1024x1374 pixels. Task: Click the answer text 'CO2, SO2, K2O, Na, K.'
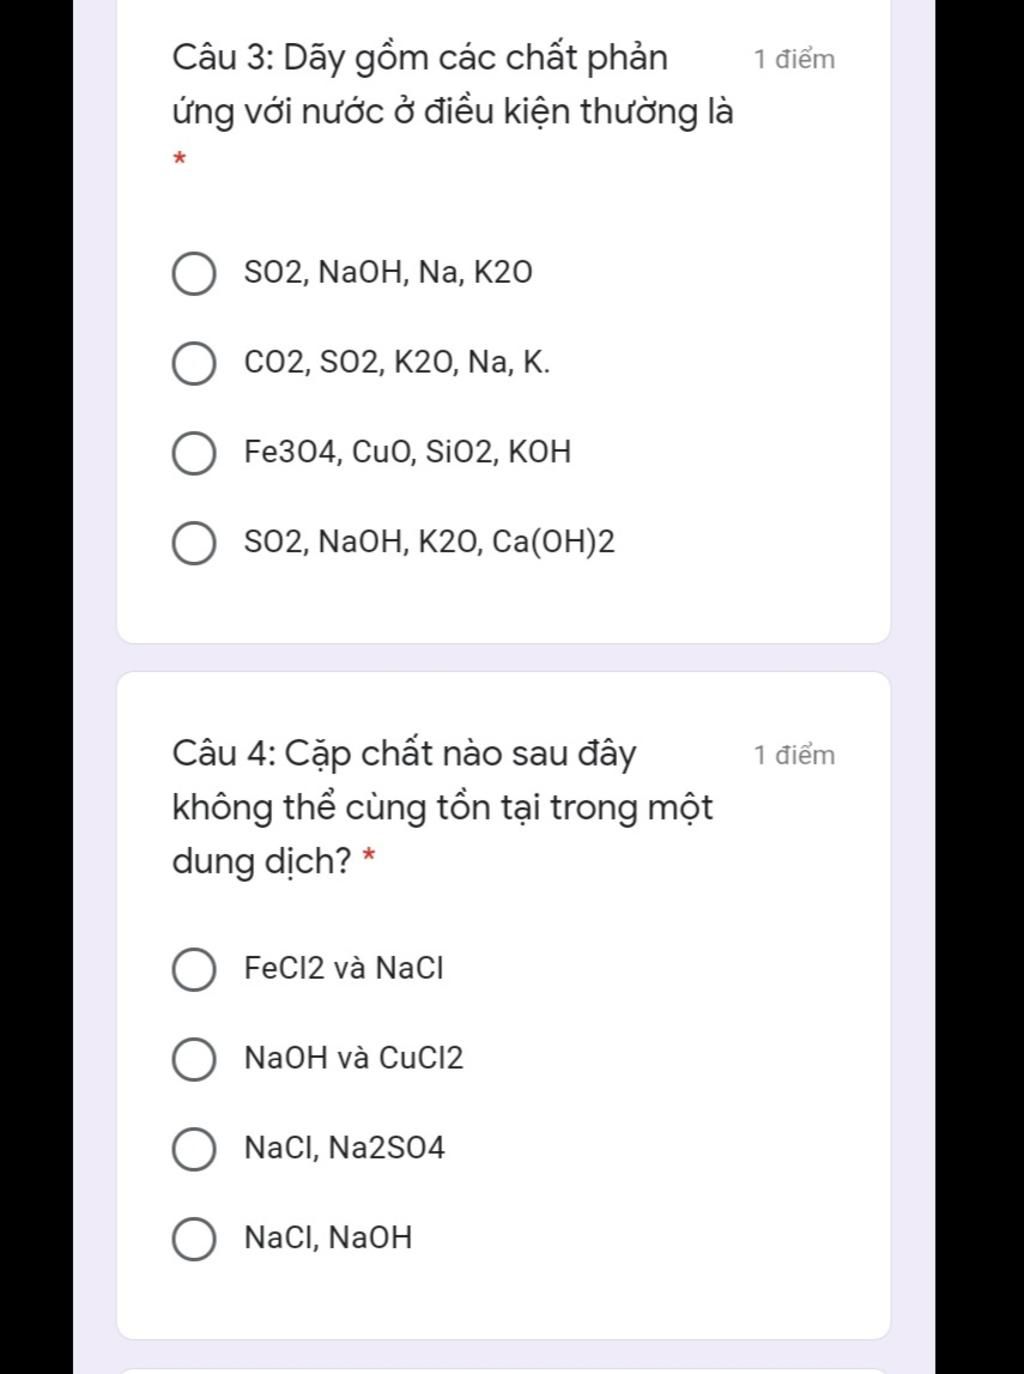[397, 362]
